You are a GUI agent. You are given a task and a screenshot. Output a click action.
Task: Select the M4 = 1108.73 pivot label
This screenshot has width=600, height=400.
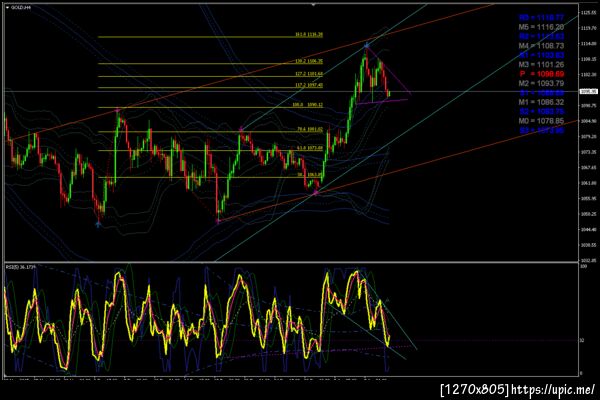click(x=541, y=46)
